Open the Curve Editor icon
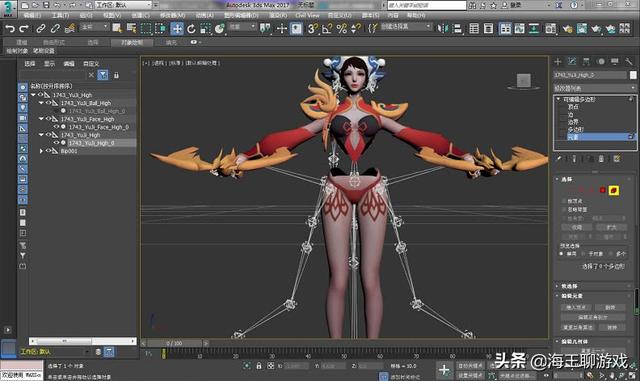This screenshot has width=640, height=381. click(519, 29)
